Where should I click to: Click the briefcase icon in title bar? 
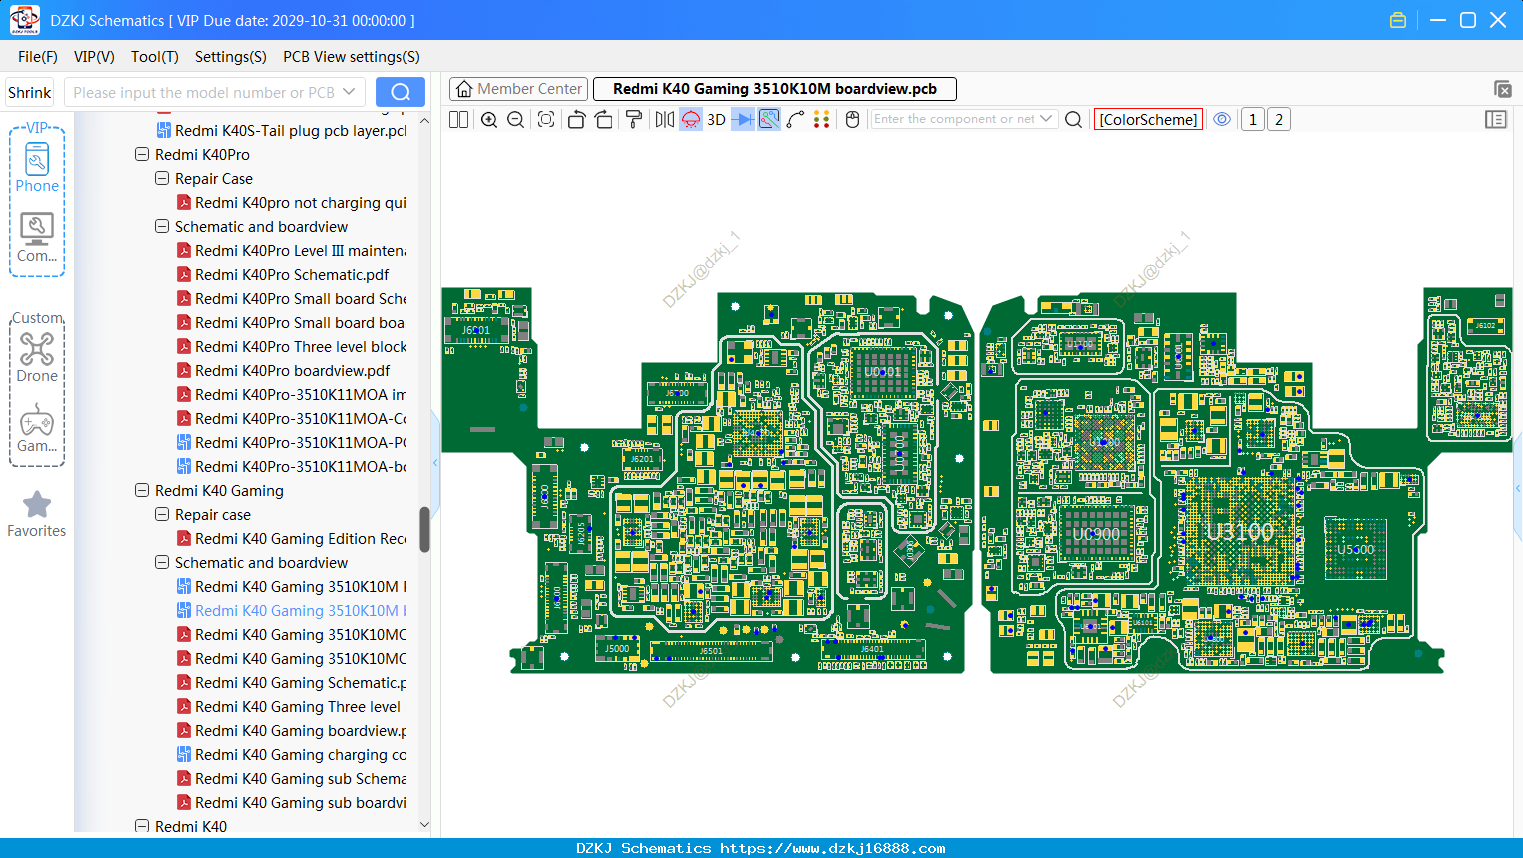[x=1398, y=20]
